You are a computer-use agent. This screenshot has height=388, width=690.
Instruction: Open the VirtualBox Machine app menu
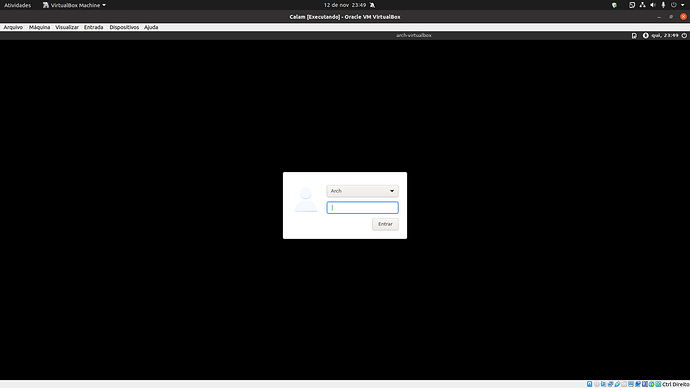74,5
